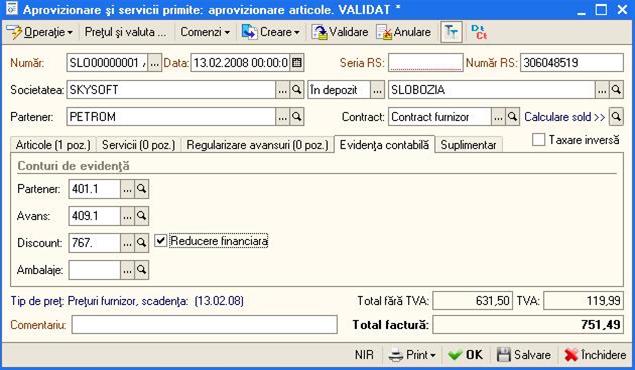Screen dimensions: 635x370
Task: Click the Anulare toolbar button
Action: 403,32
